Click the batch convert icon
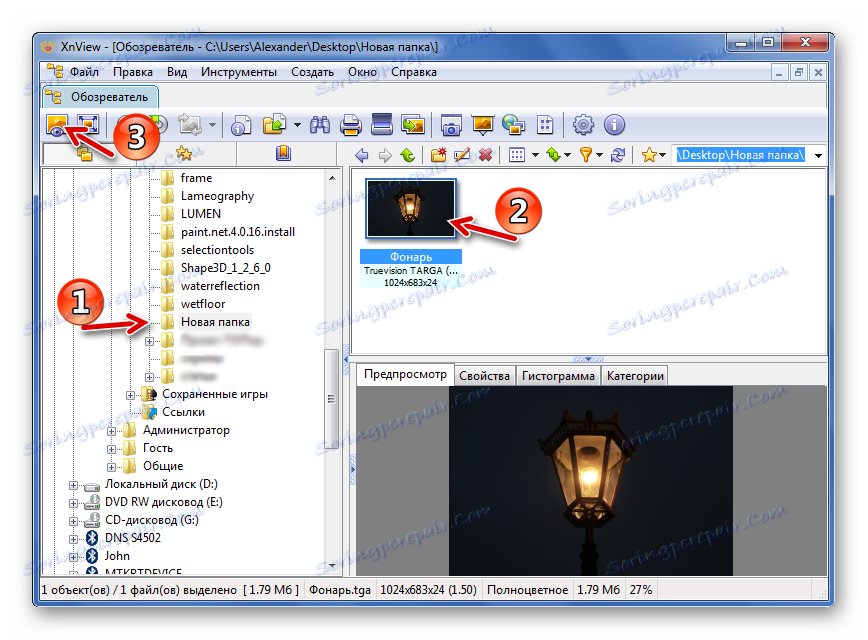Screen dimensions: 868x640 tap(412, 125)
